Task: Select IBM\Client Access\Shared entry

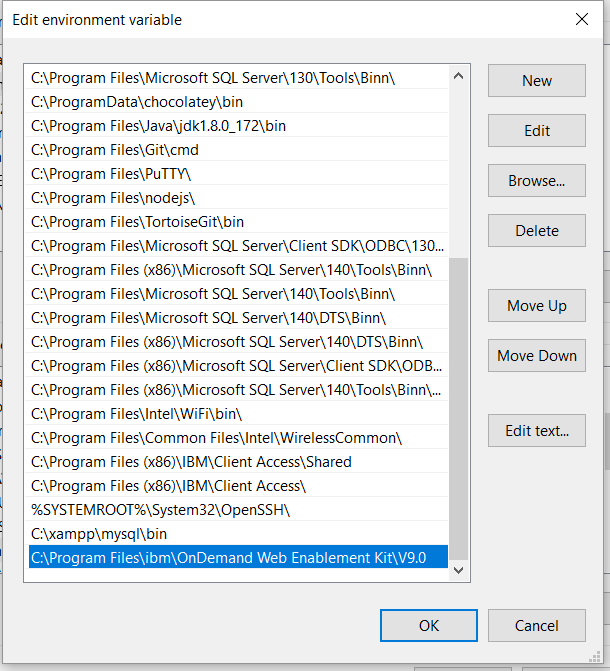Action: pos(238,461)
